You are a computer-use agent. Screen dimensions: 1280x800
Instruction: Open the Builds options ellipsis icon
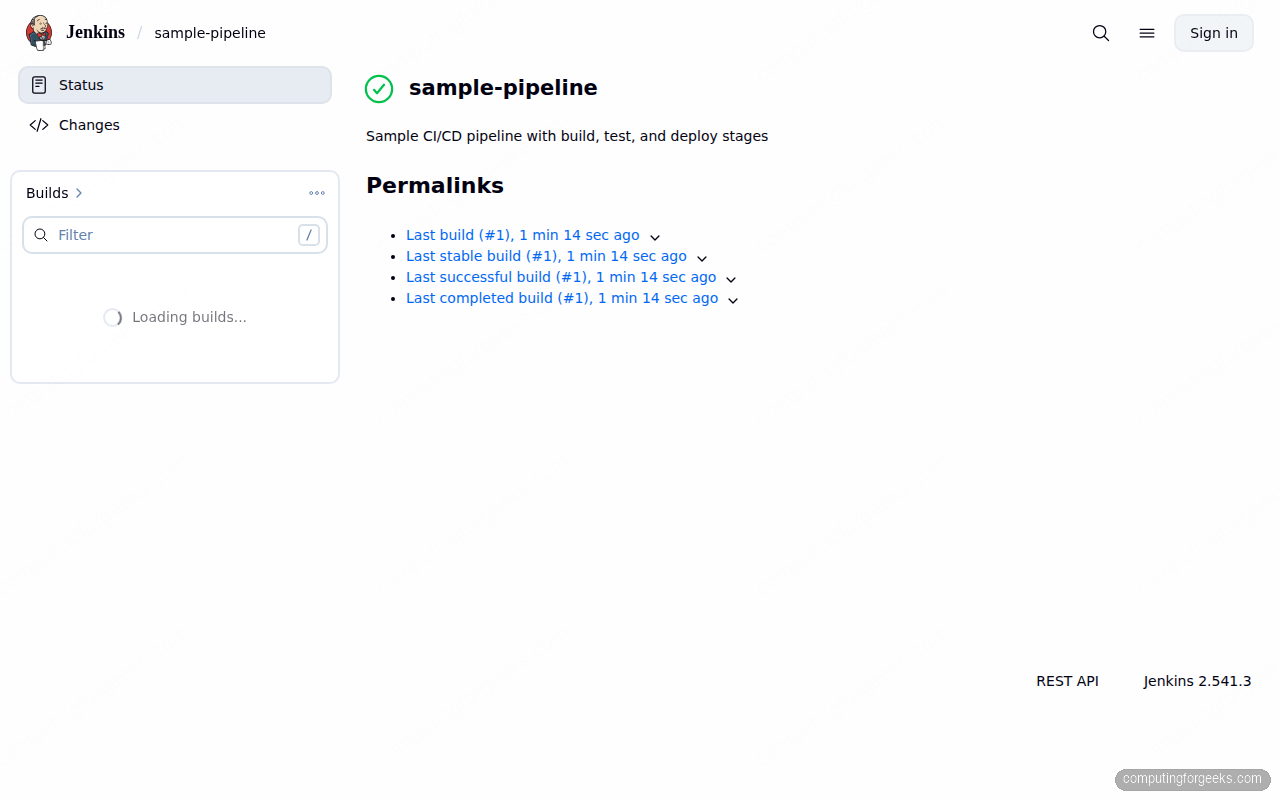(317, 193)
